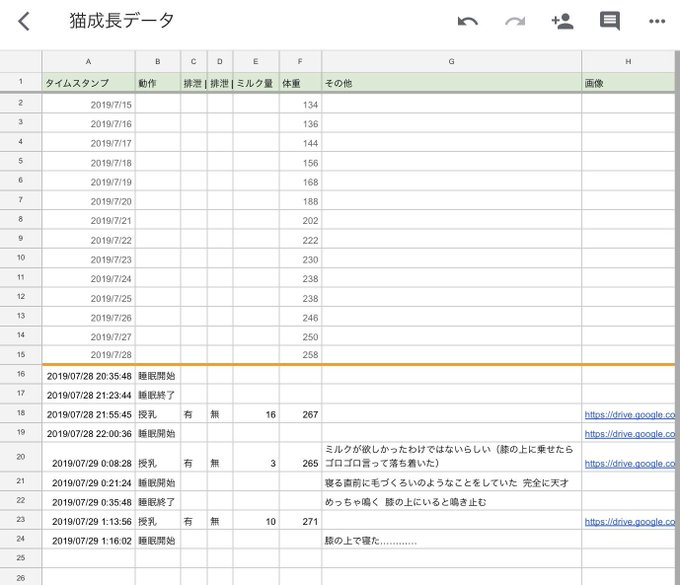Select the weight cell 271
Viewport: 680px width, 585px height.
click(300, 522)
